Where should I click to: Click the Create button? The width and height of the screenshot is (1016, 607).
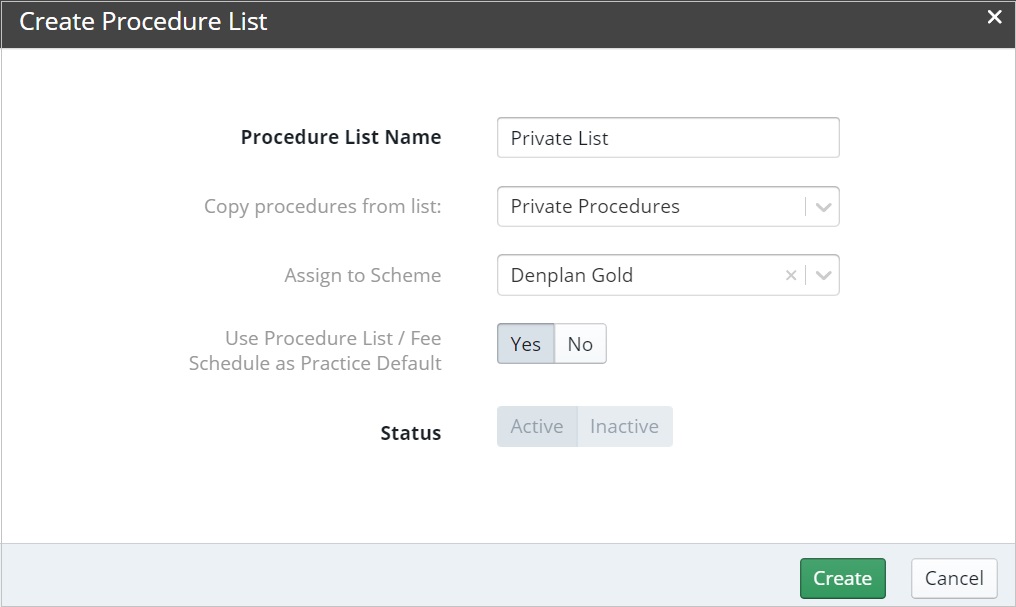[x=842, y=578]
